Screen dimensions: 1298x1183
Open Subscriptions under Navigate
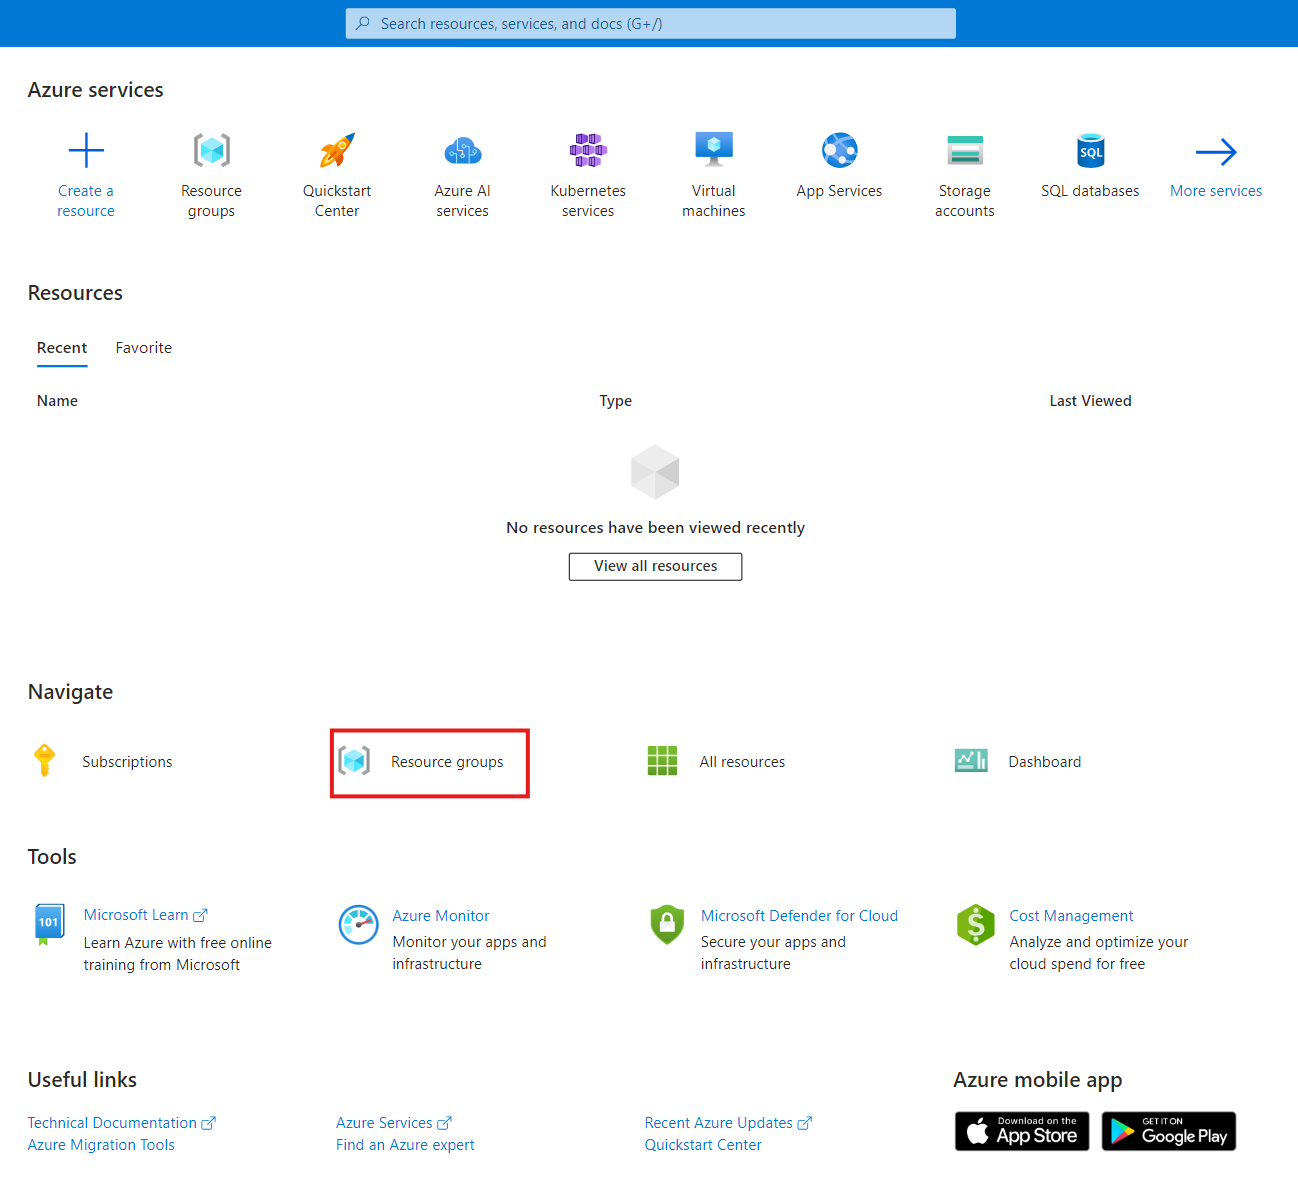[127, 762]
